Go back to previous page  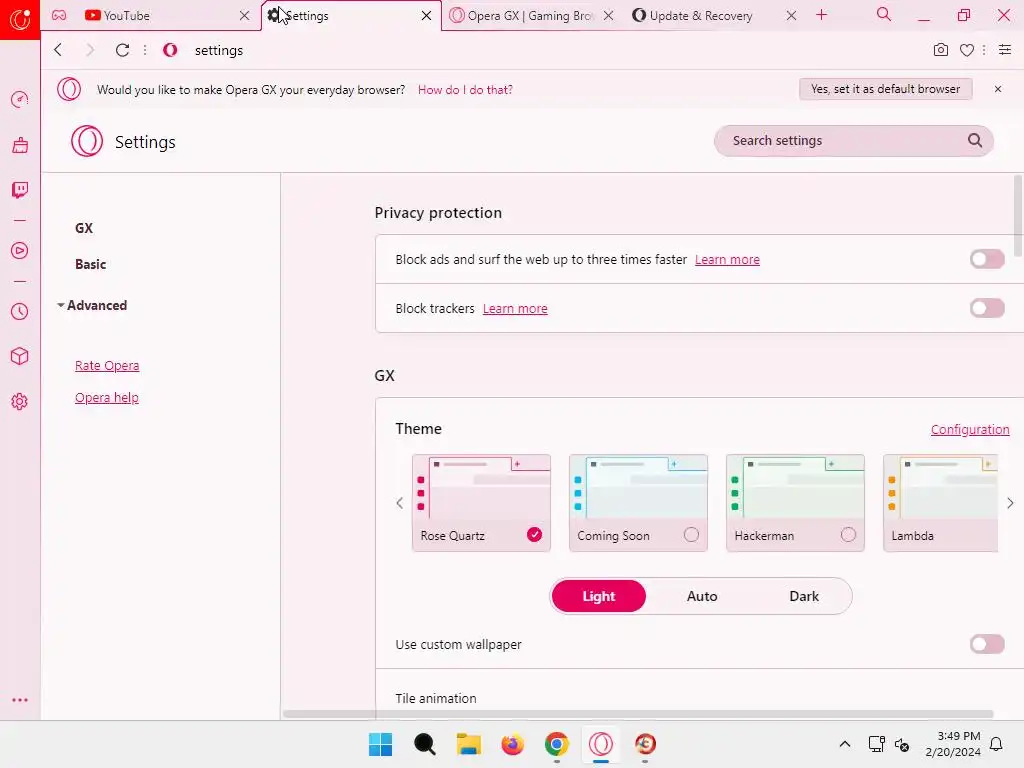pos(58,50)
